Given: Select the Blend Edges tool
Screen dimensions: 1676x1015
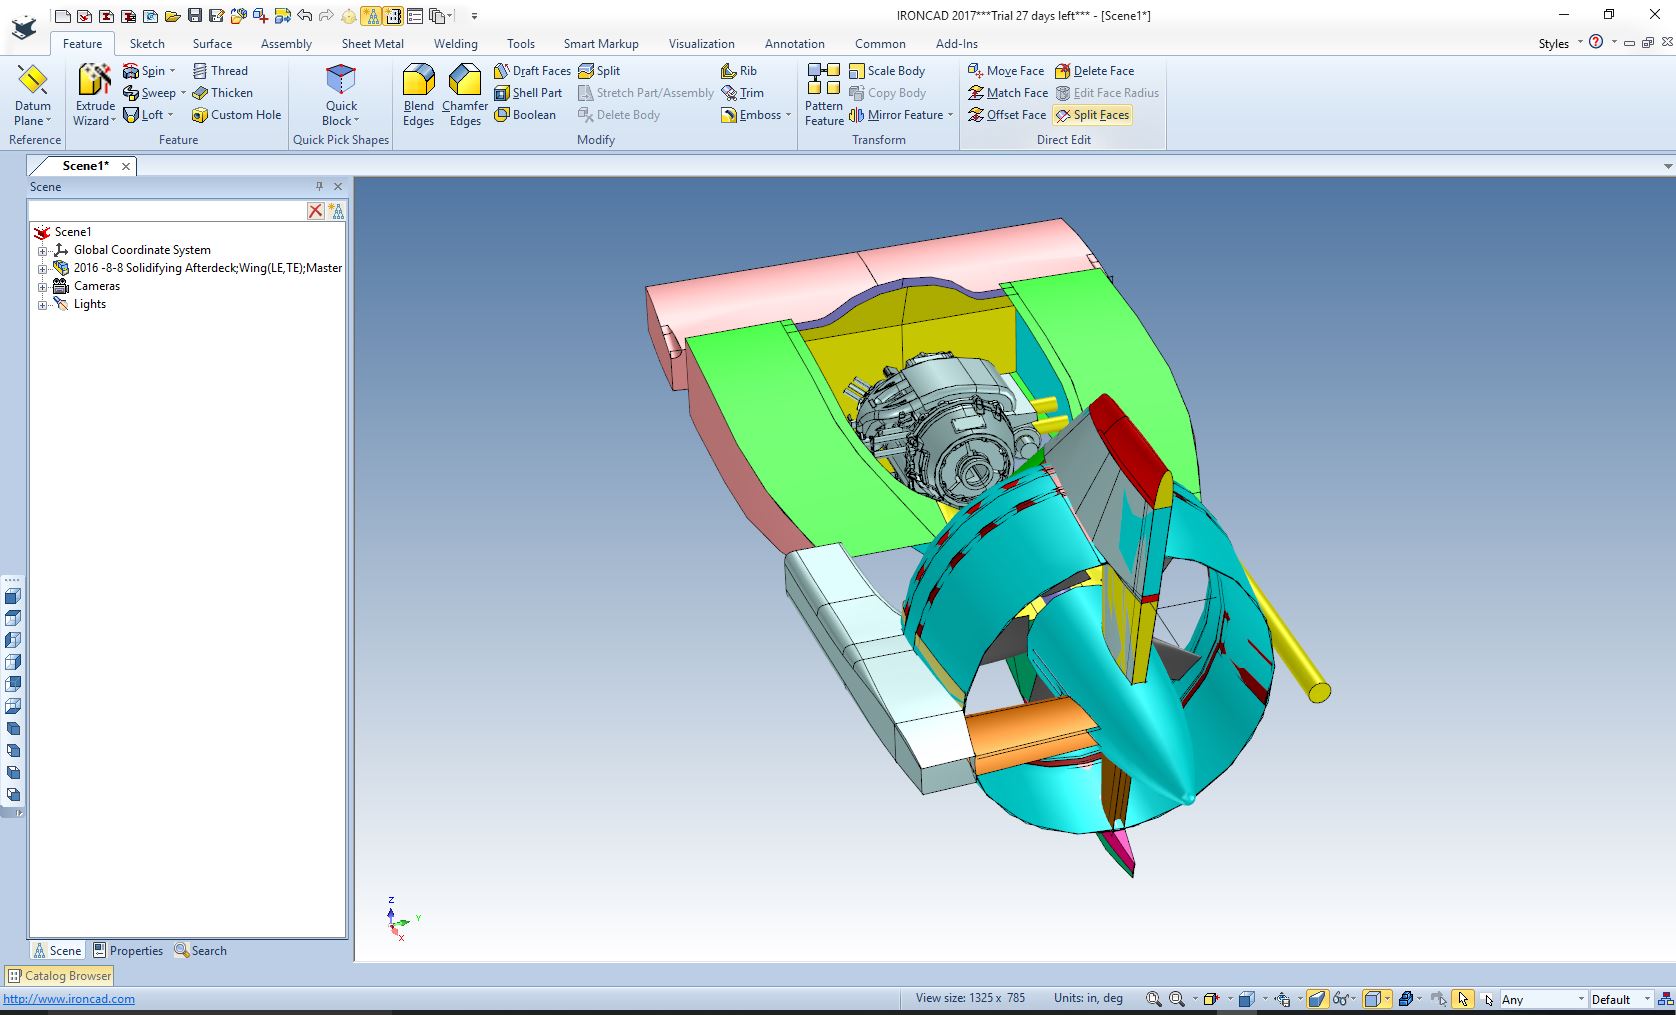Looking at the screenshot, I should click(418, 80).
